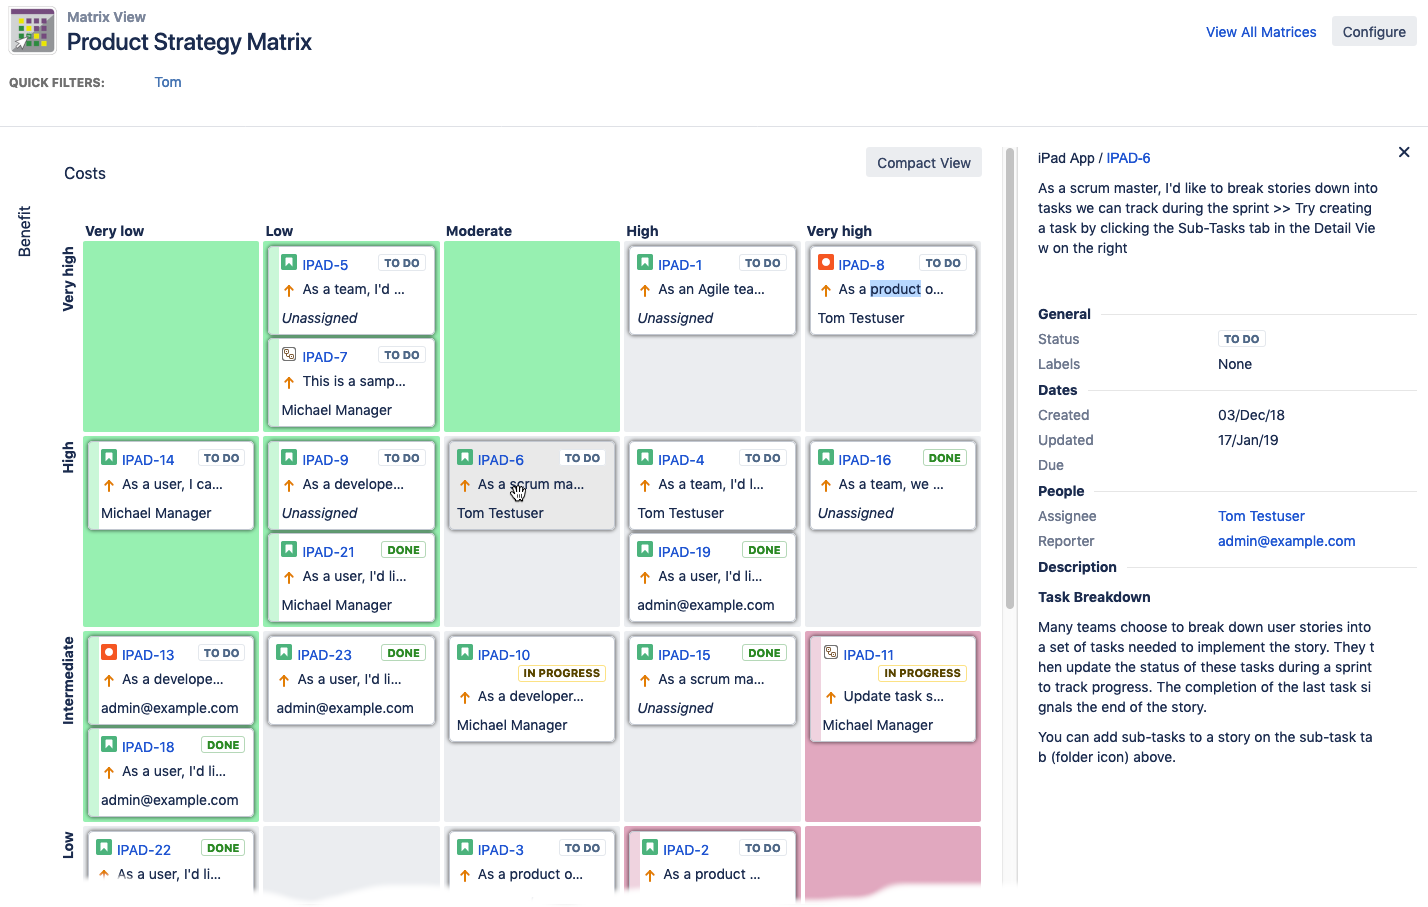Click the bug type icon on IPAD-8 card
1428x907 pixels.
pyautogui.click(x=826, y=263)
